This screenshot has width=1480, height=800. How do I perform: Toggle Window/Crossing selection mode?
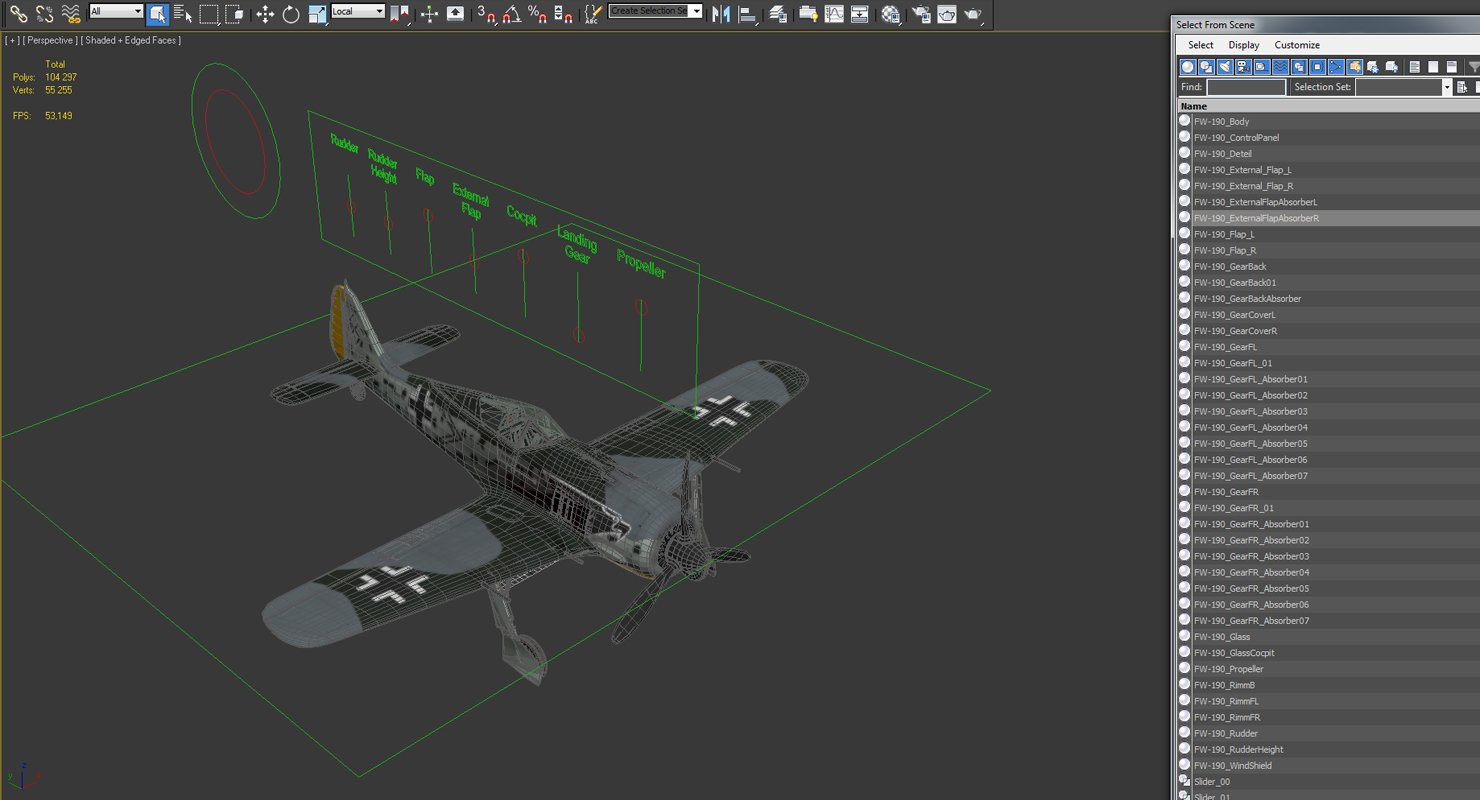[235, 14]
